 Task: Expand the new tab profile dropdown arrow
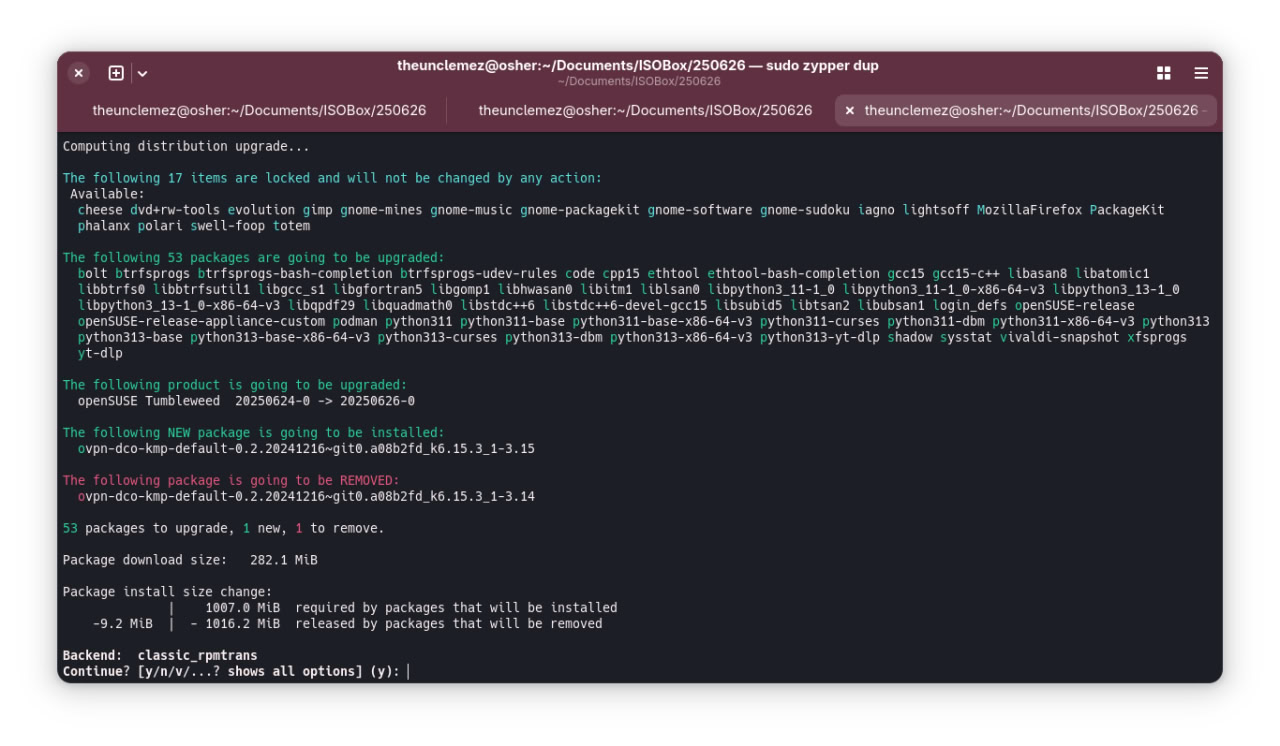coord(142,73)
